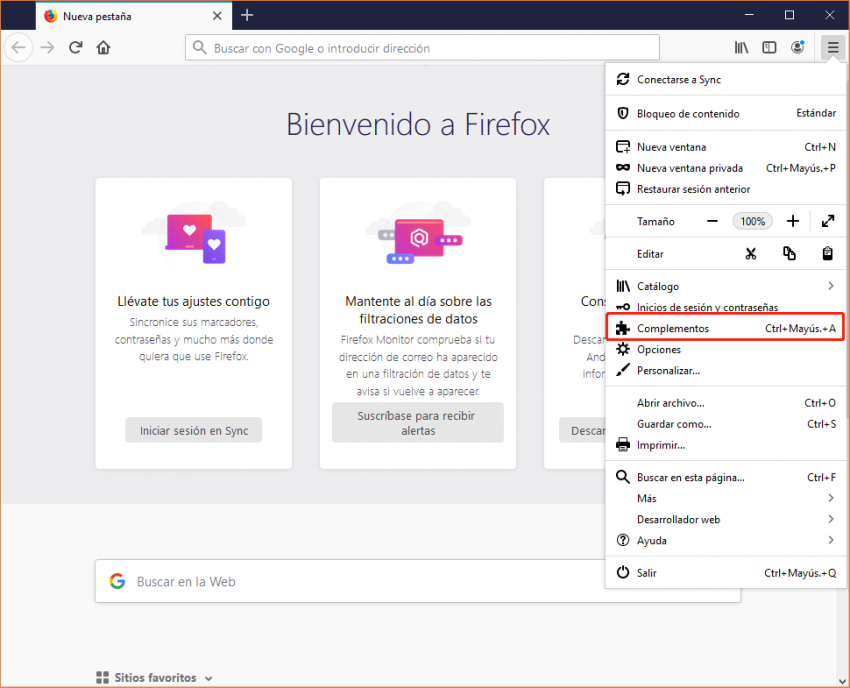The image size is (850, 688).
Task: Reset zoom by clicking 100%
Action: pyautogui.click(x=753, y=221)
